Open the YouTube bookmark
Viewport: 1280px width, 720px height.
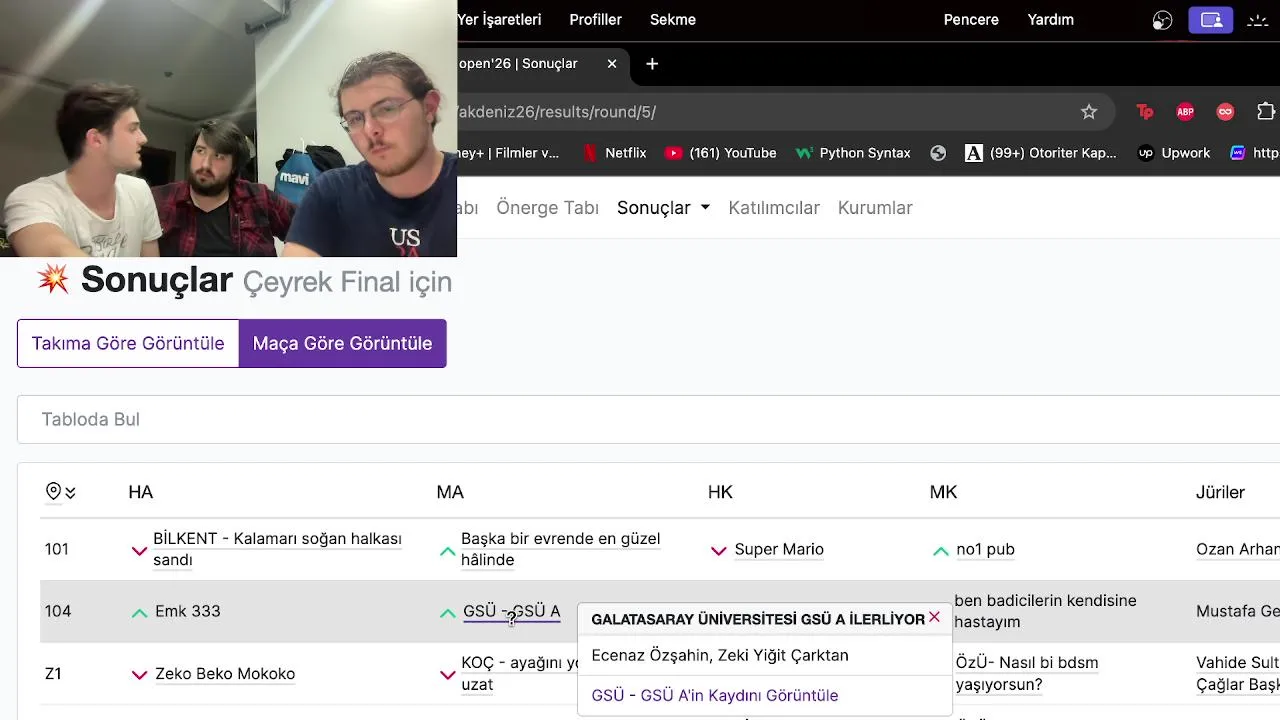pyautogui.click(x=721, y=153)
